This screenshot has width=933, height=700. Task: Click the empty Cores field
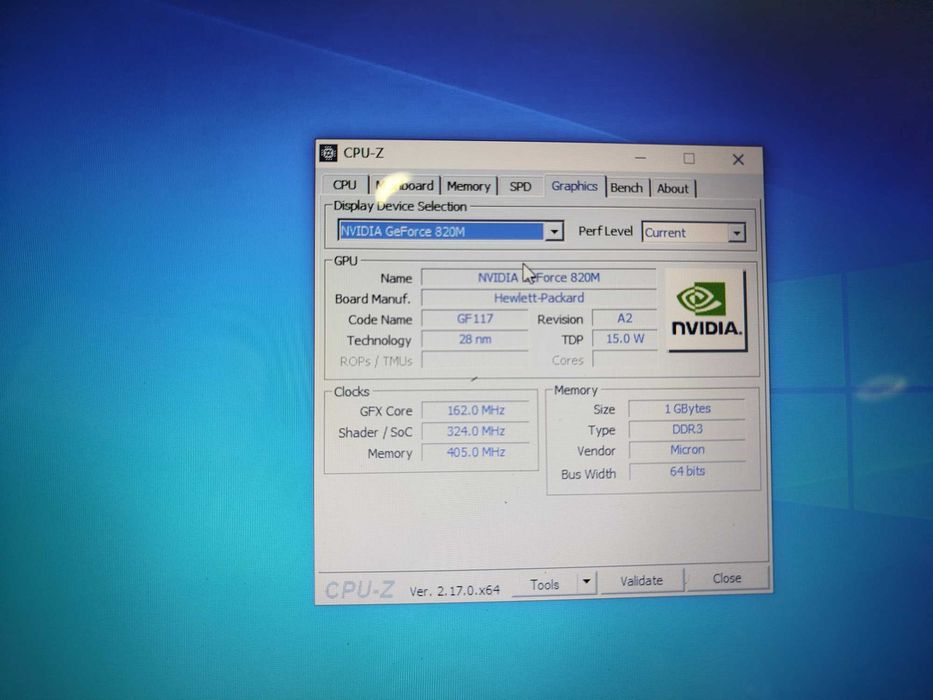[625, 360]
